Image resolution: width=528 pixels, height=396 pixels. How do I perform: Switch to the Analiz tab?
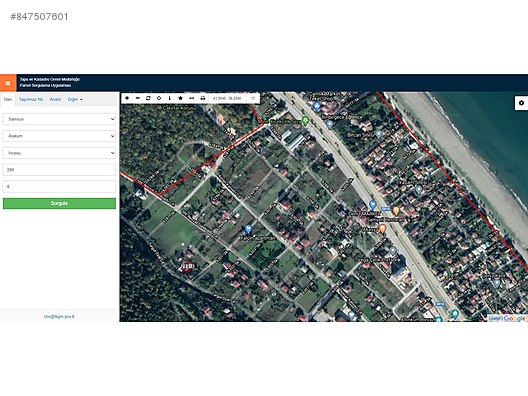tap(56, 99)
